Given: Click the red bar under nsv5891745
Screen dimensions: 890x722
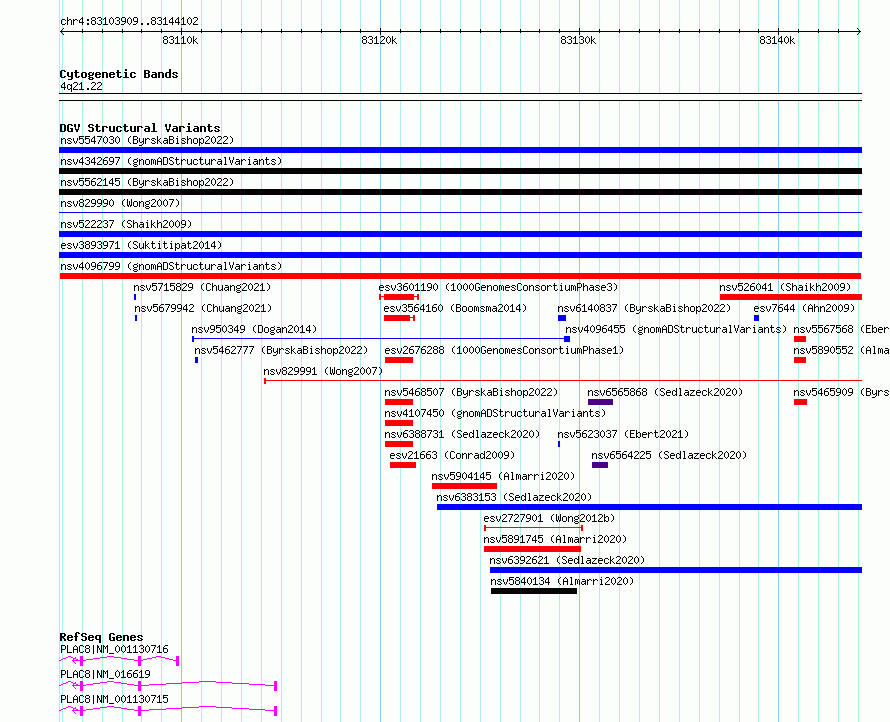Looking at the screenshot, I should pos(532,549).
